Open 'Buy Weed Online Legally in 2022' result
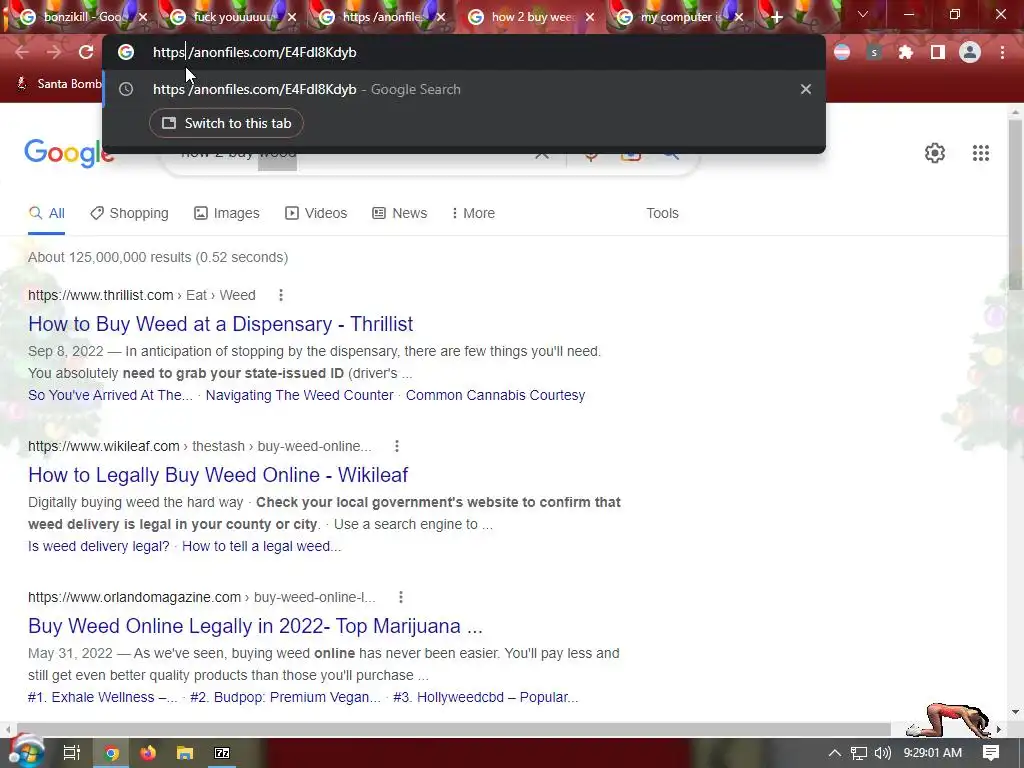The height and width of the screenshot is (768, 1024). click(255, 626)
